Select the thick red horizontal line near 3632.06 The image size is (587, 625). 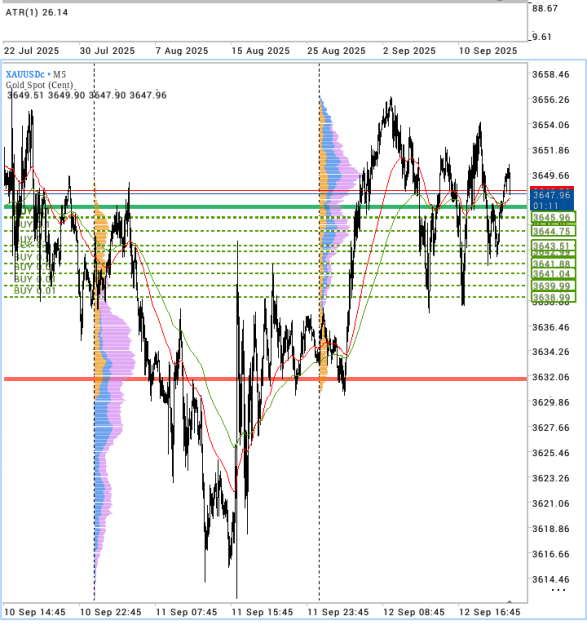(x=265, y=379)
